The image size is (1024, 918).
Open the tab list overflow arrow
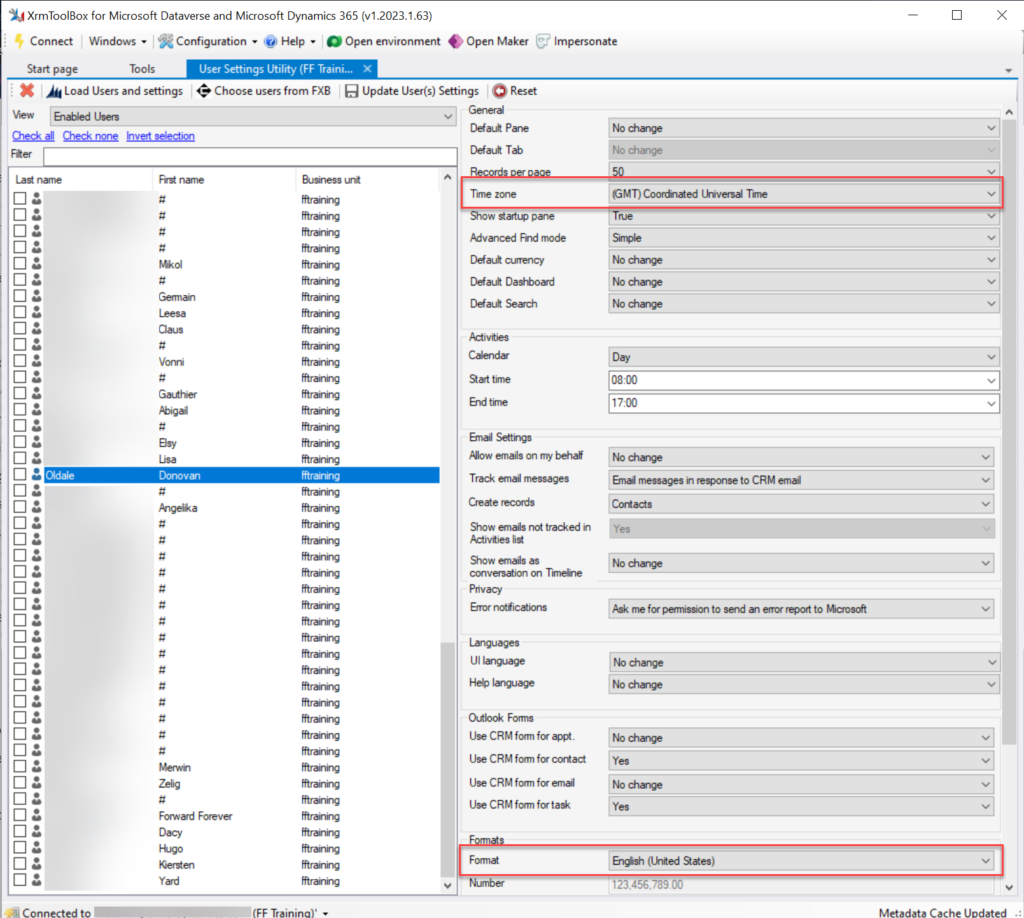(x=1008, y=70)
